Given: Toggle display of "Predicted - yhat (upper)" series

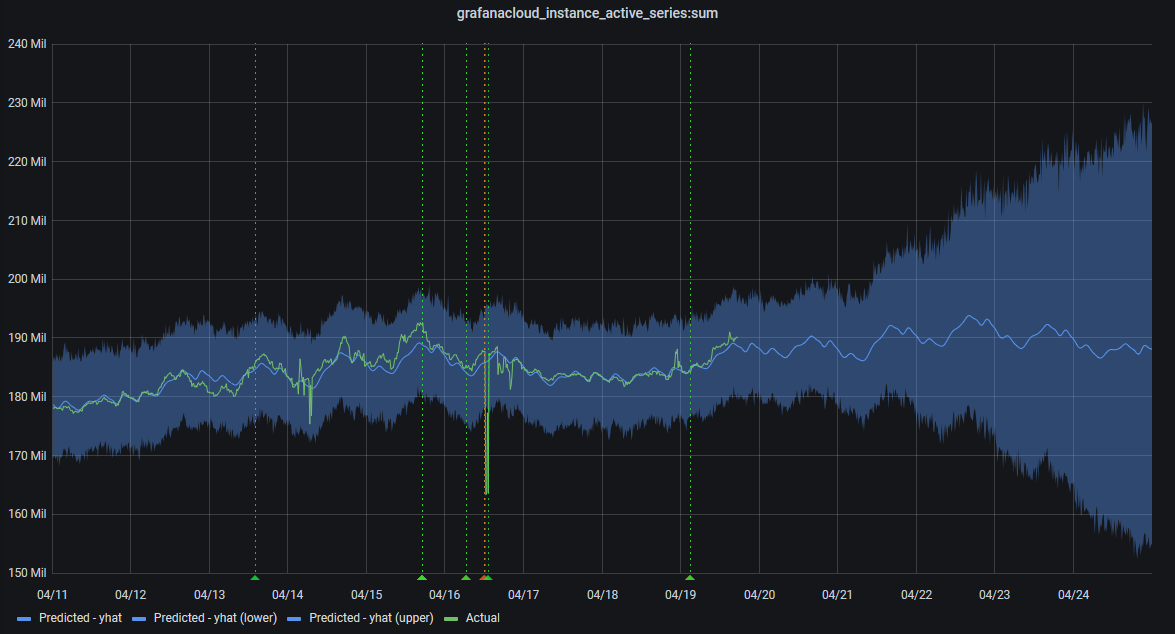Looking at the screenshot, I should 370,618.
